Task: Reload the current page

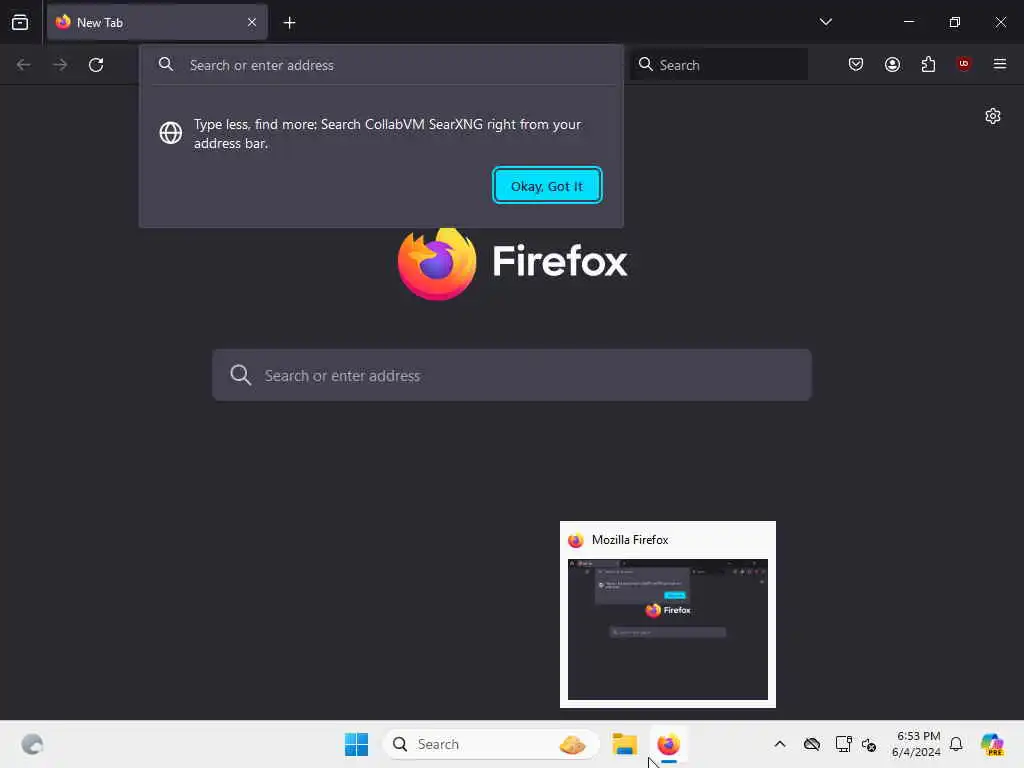Action: 96,65
